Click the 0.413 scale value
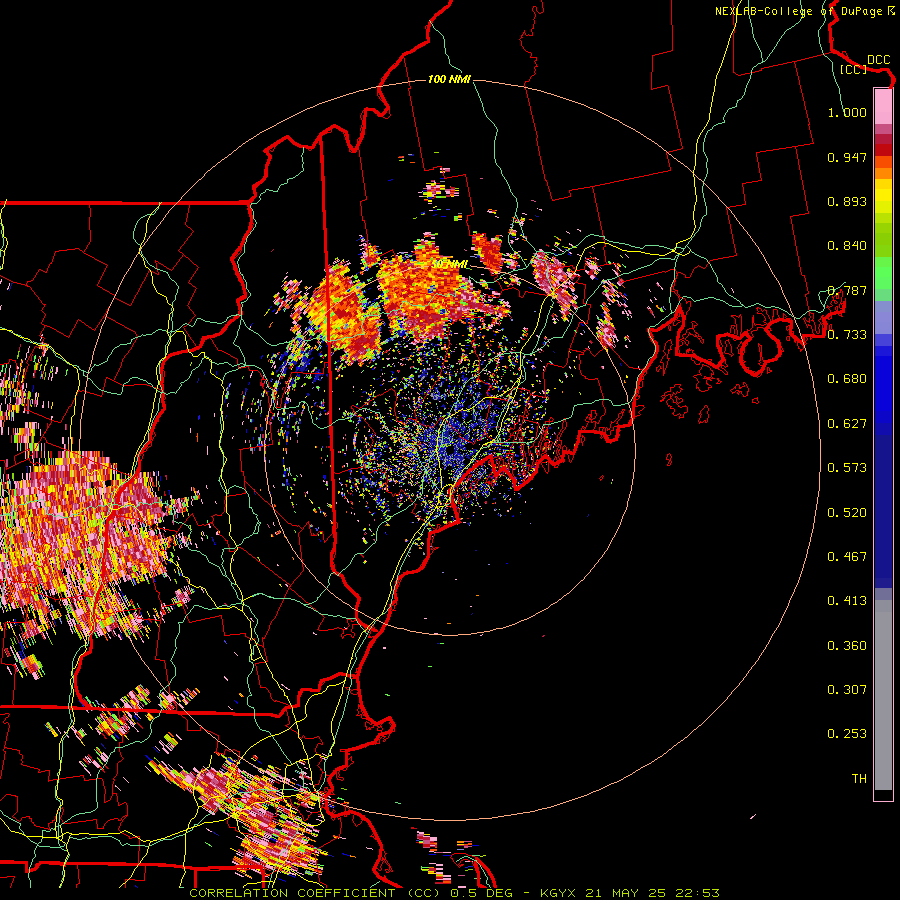 (847, 601)
